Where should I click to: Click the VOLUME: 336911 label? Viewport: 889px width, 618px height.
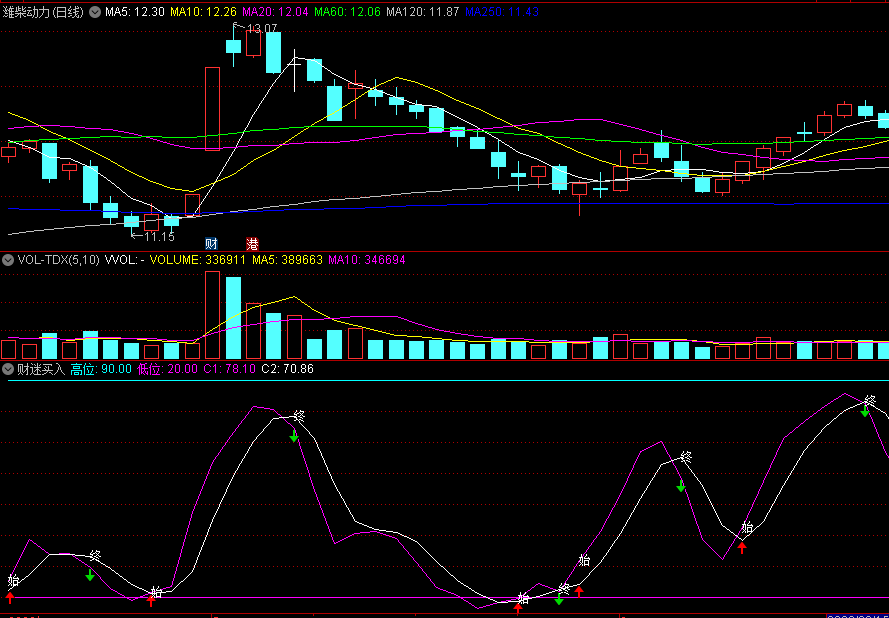198,260
